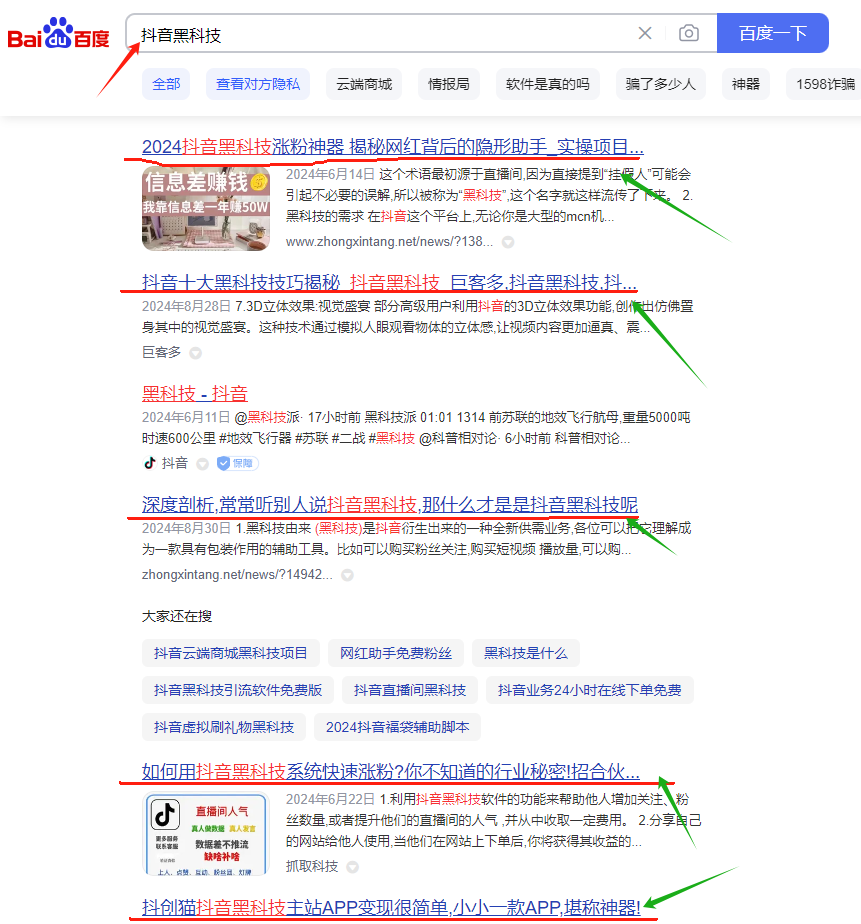Screen dimensions: 861x924
Task: Select the 全部 filter tab
Action: (166, 84)
